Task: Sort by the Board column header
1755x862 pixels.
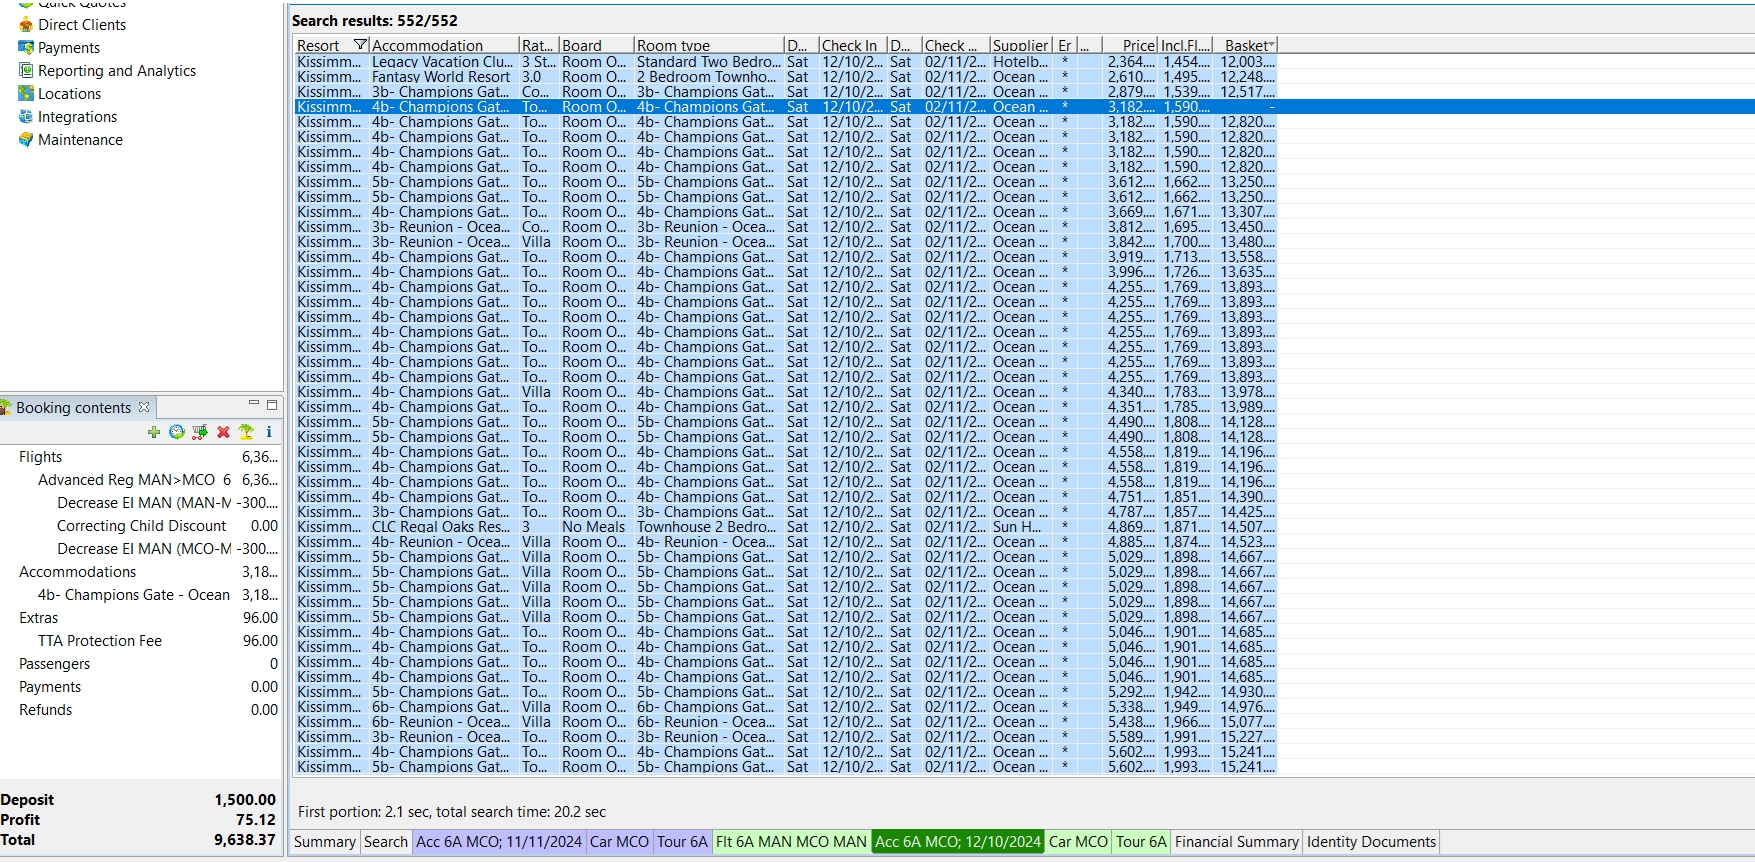Action: (x=596, y=45)
